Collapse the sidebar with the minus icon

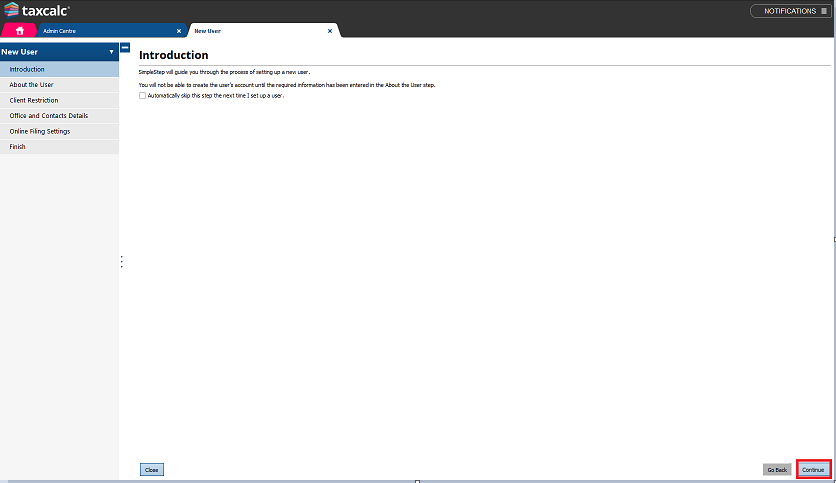(x=125, y=48)
